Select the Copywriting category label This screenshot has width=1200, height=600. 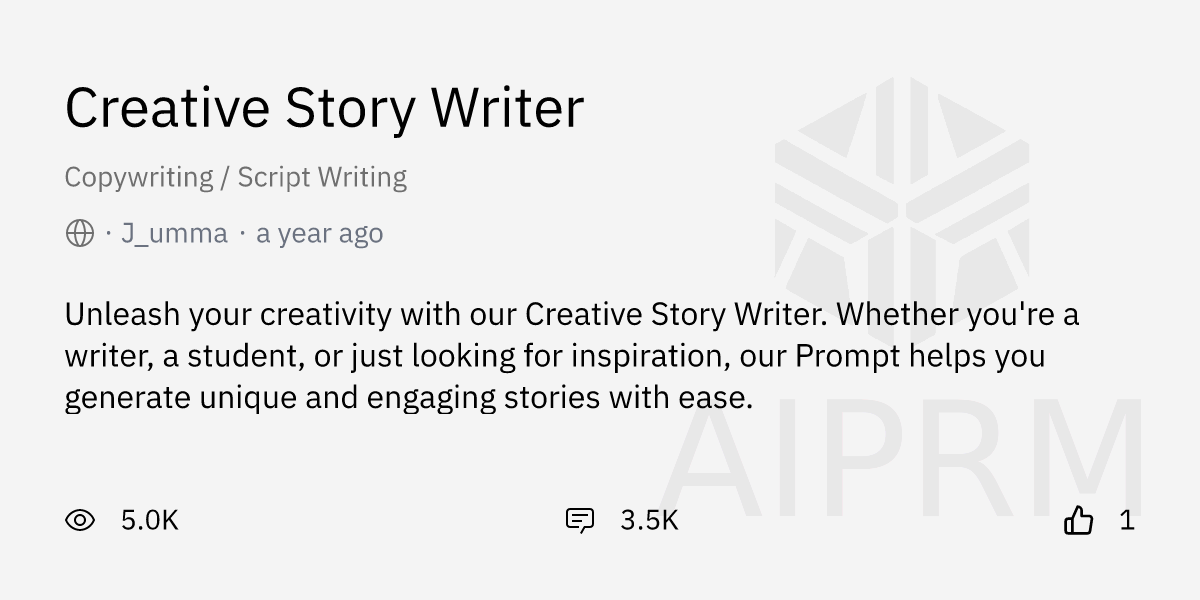(139, 178)
